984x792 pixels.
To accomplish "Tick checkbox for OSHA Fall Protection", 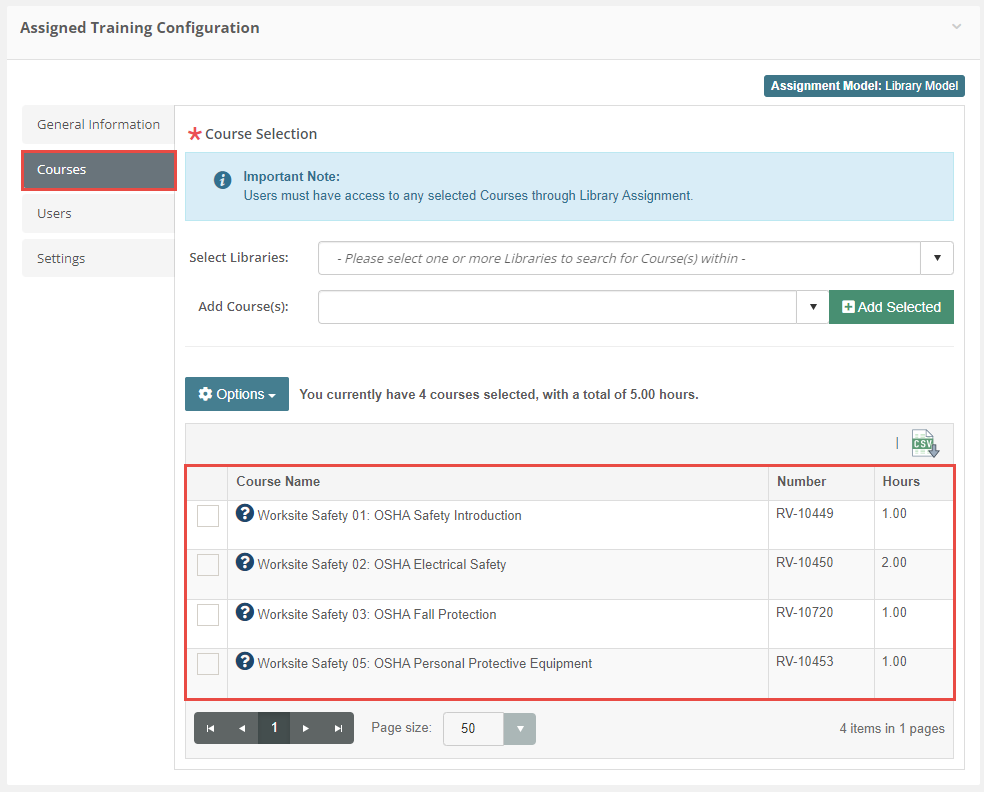I will click(x=208, y=614).
